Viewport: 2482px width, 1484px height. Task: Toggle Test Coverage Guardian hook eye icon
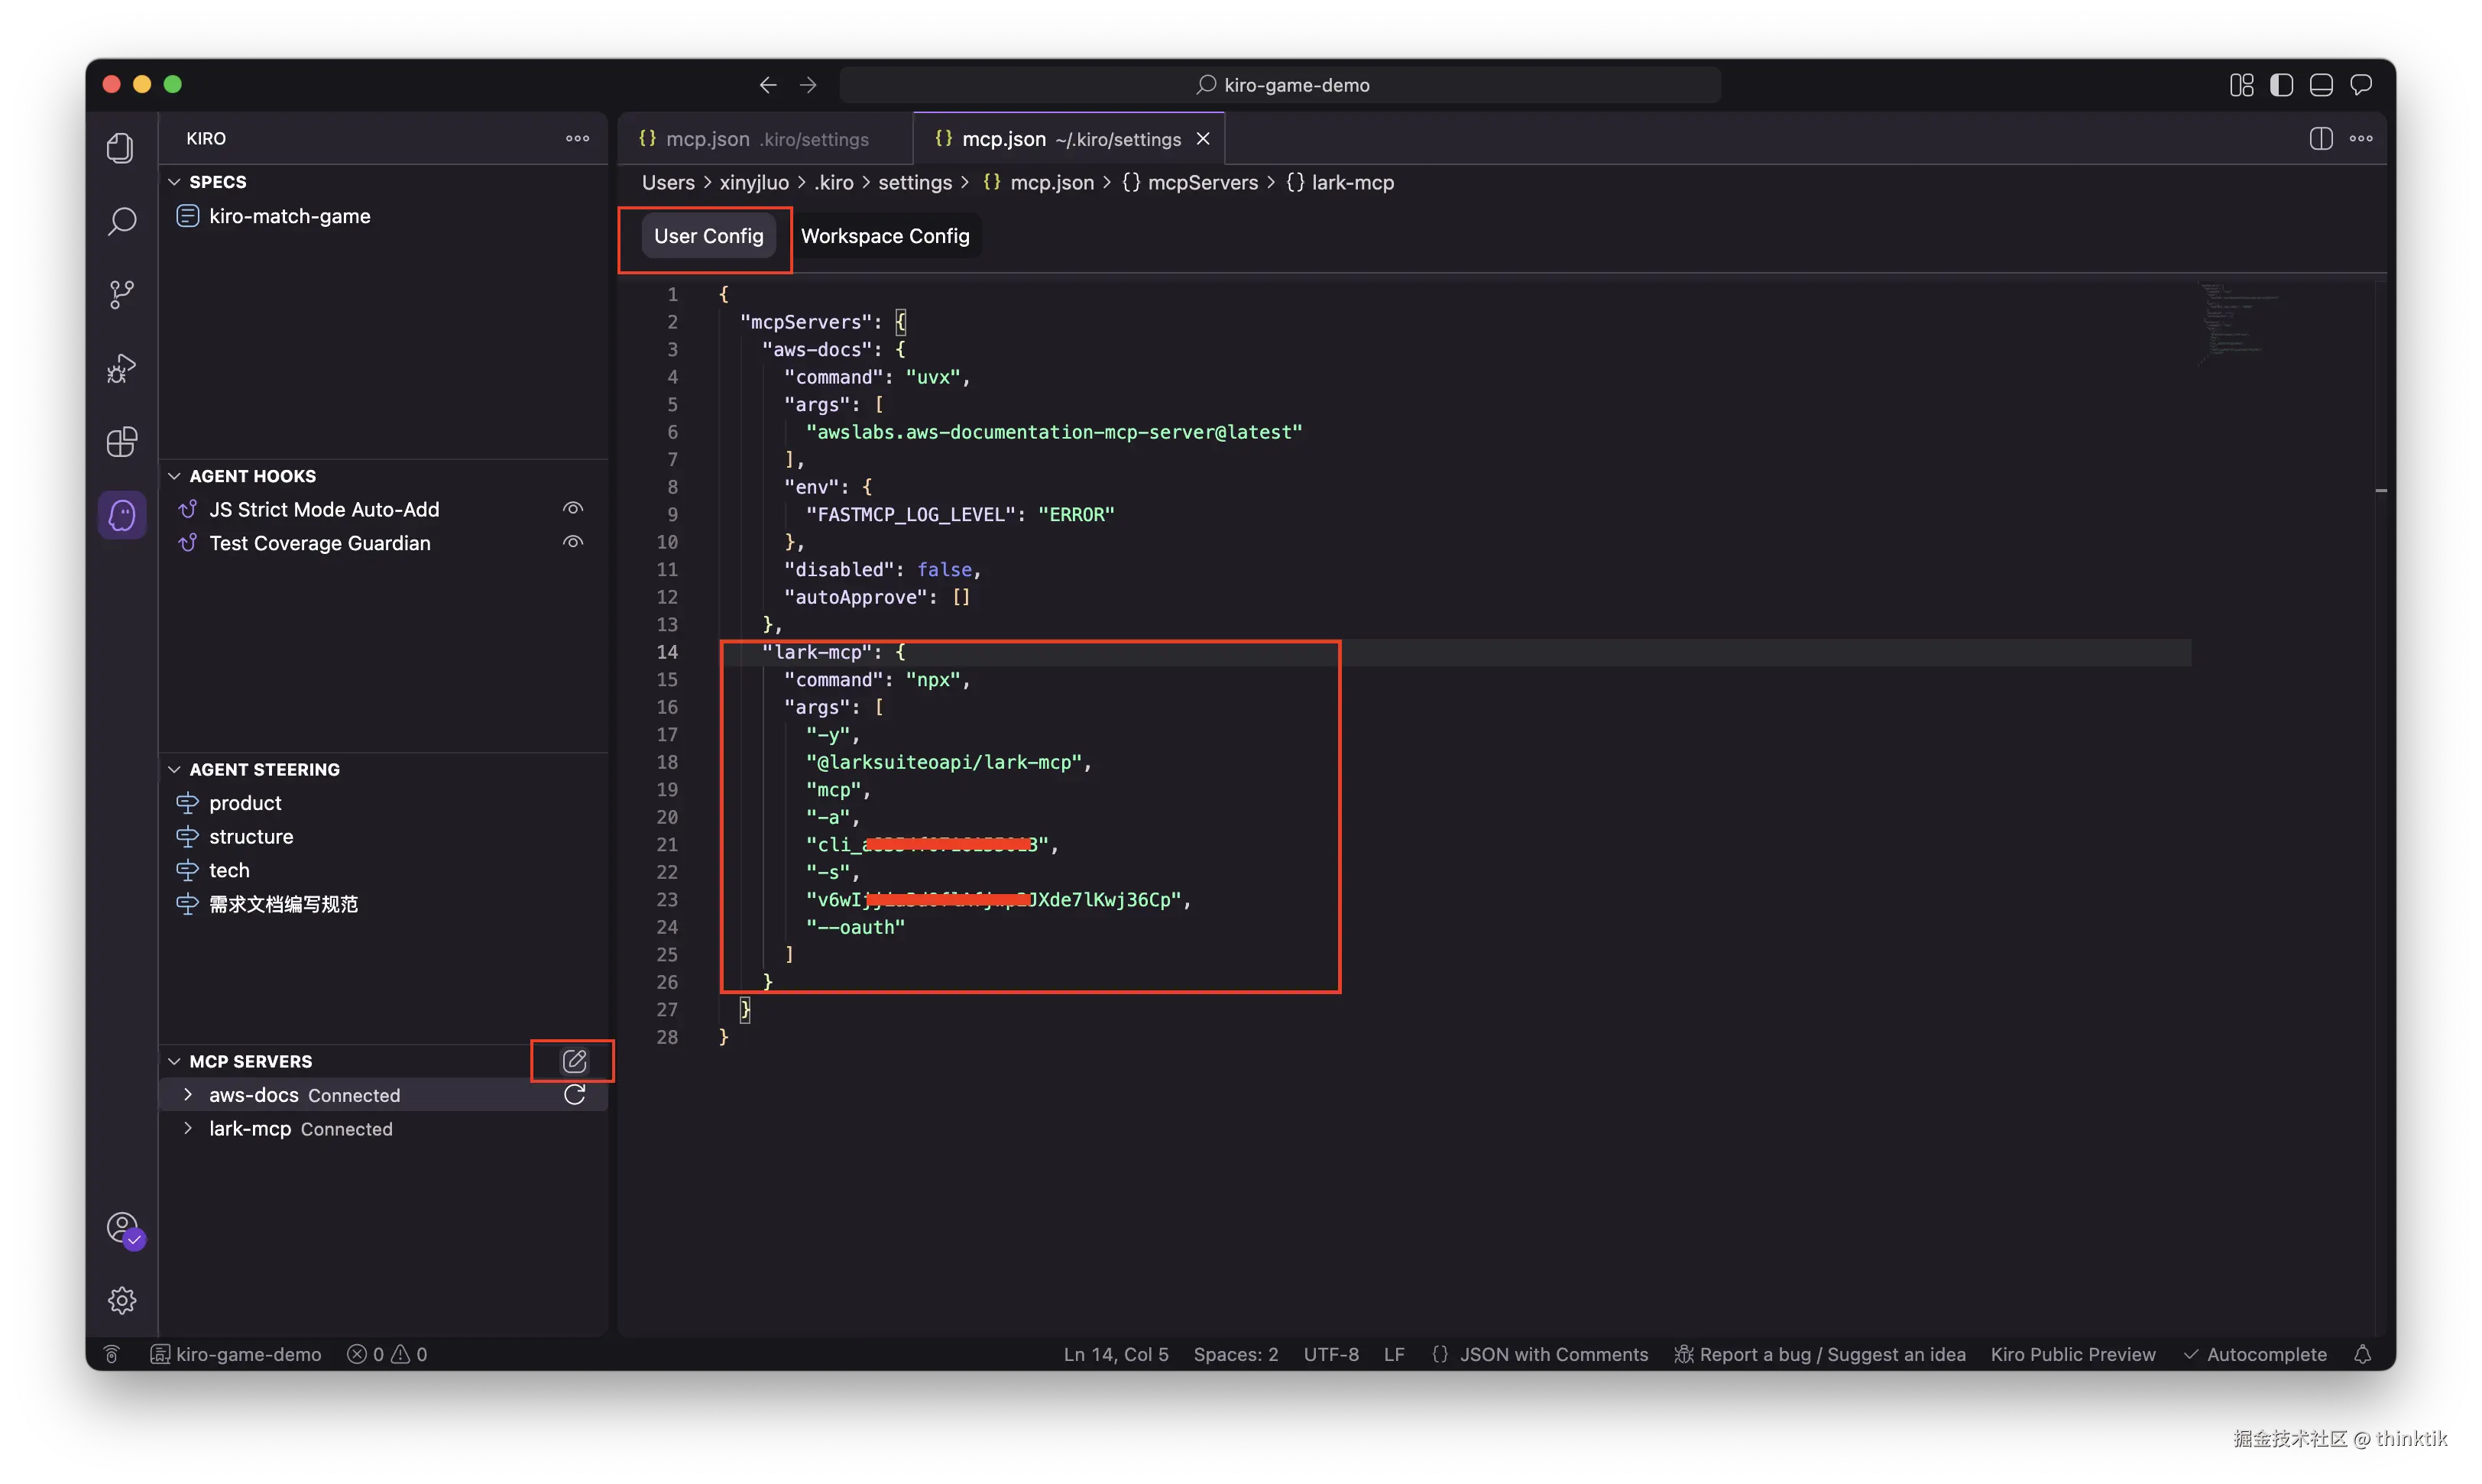click(573, 543)
